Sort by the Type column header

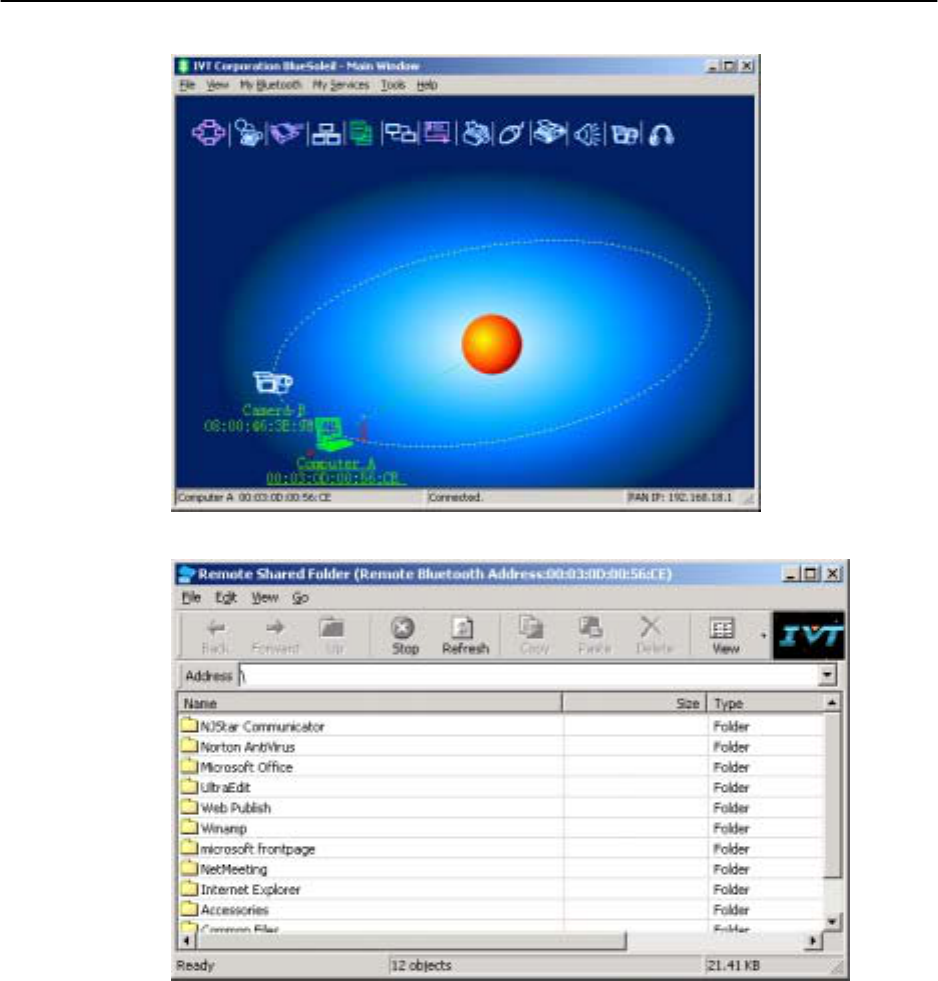[x=766, y=703]
